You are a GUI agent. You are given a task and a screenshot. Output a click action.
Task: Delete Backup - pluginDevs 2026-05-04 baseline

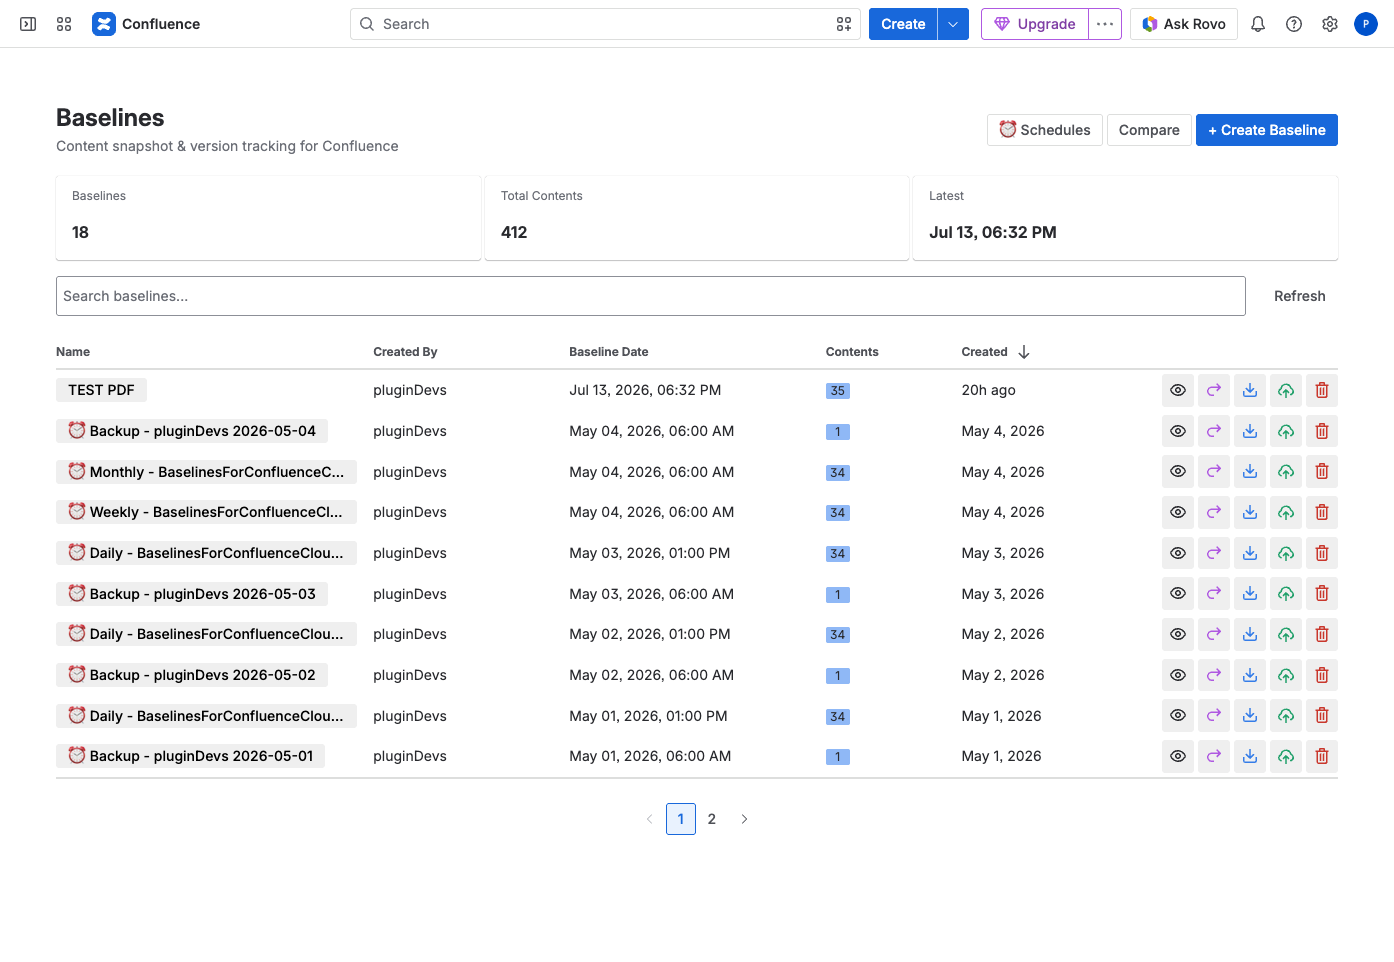tap(1322, 431)
